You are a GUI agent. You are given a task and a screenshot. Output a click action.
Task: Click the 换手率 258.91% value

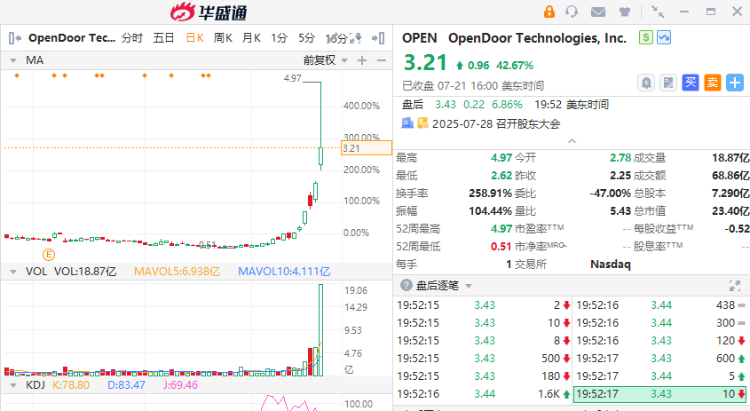tap(490, 193)
